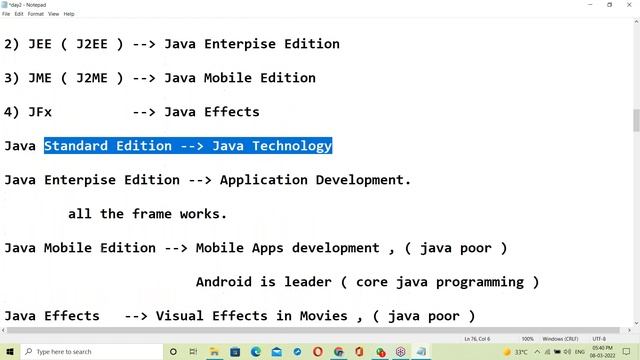Click the vertical scrollbar thumb
640x360 pixels.
[x=636, y=120]
